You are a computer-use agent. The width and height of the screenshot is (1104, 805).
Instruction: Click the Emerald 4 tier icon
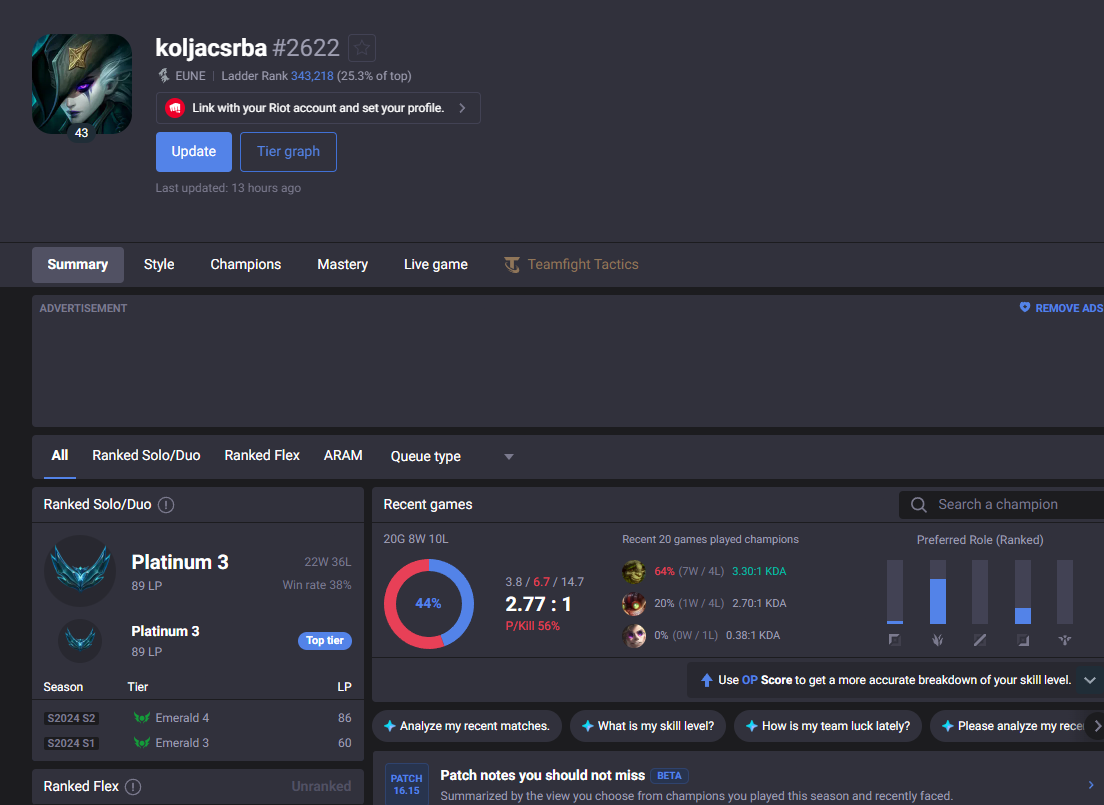coord(142,718)
